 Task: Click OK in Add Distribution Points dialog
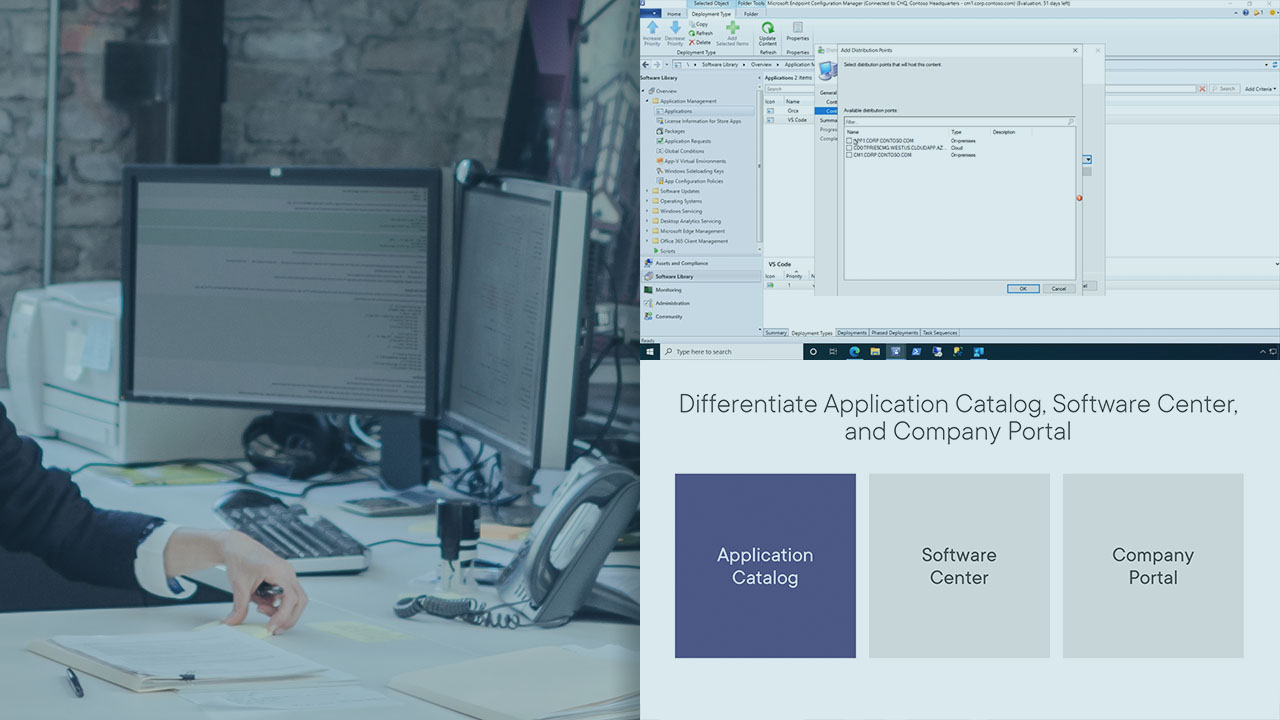coord(1022,288)
